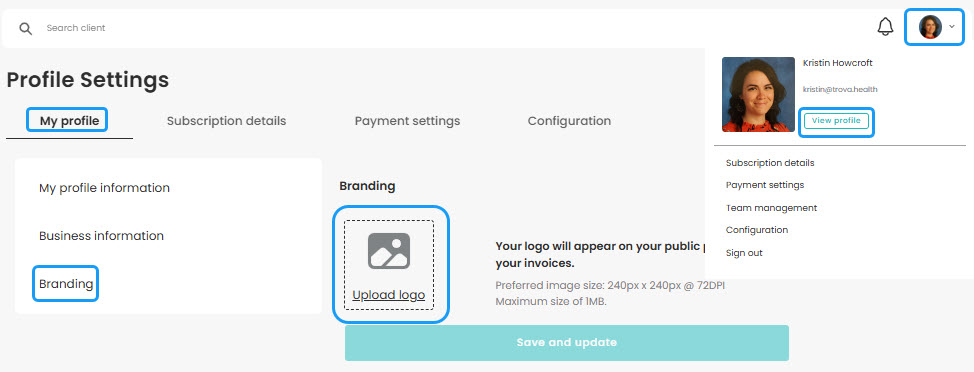Click the View profile button

(x=836, y=120)
